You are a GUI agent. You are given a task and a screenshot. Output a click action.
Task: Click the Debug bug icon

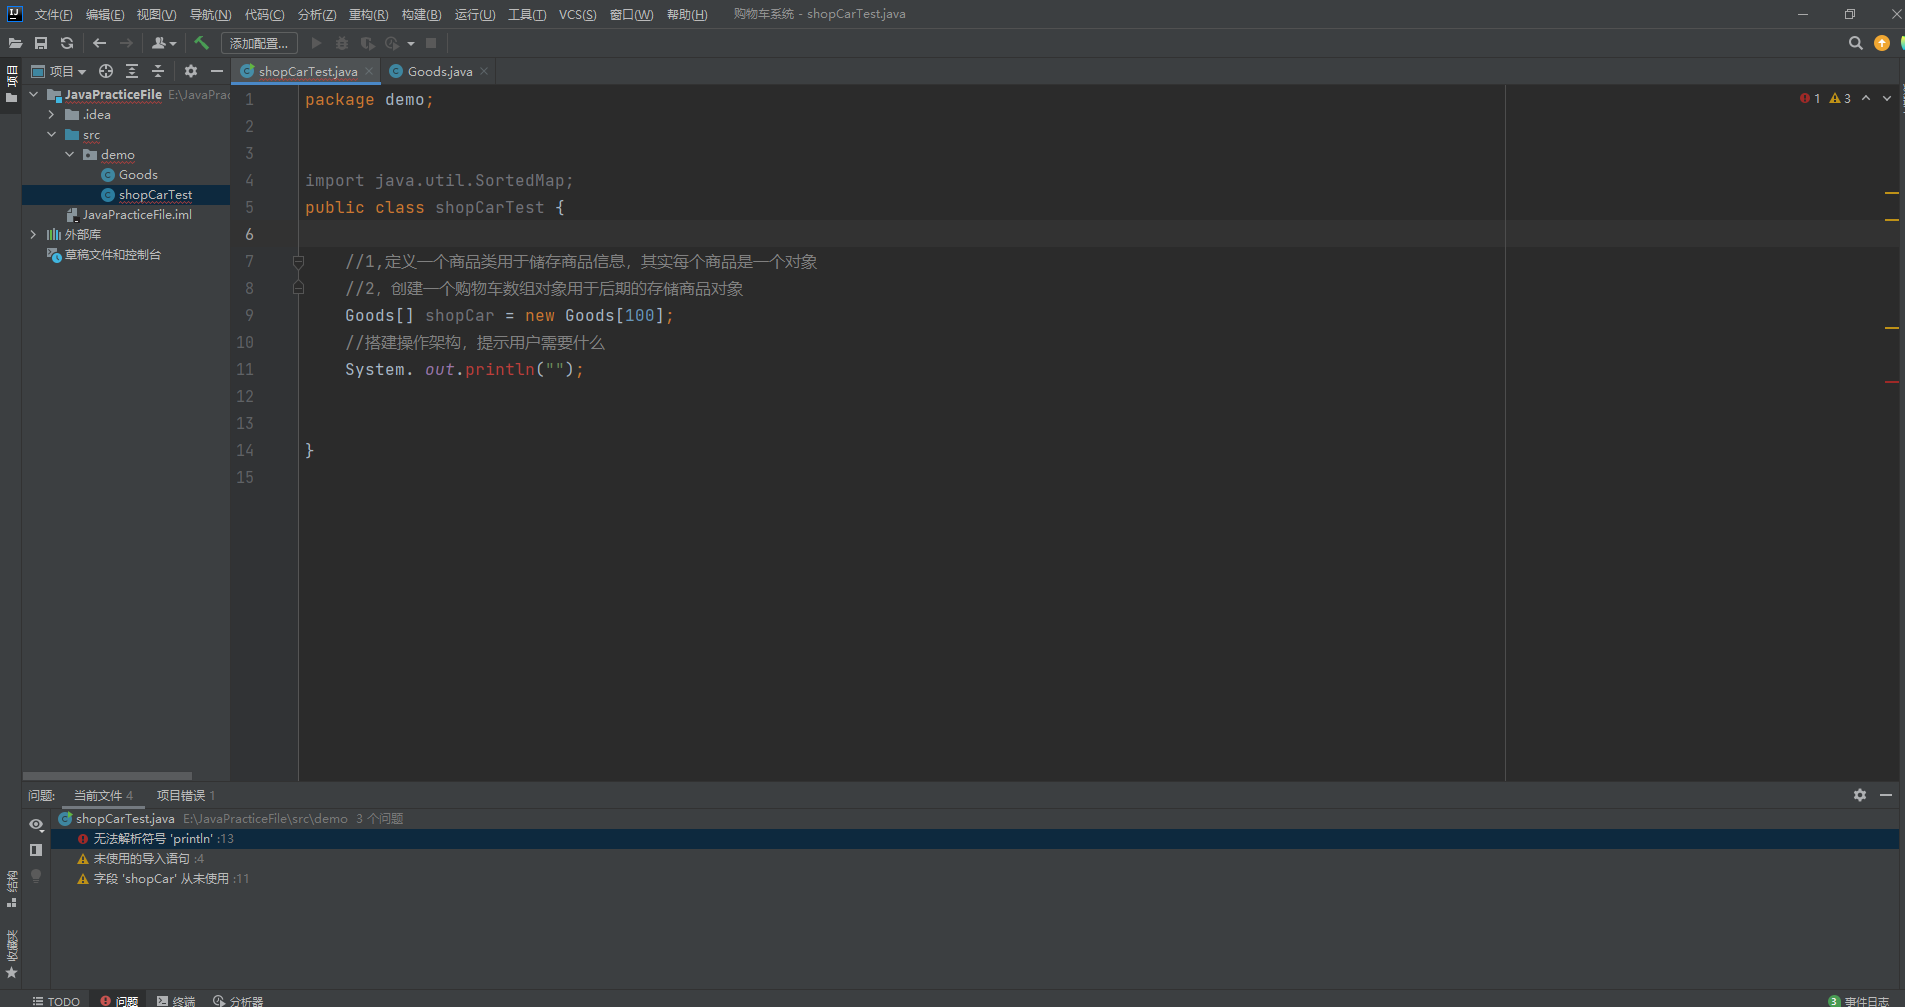point(342,43)
